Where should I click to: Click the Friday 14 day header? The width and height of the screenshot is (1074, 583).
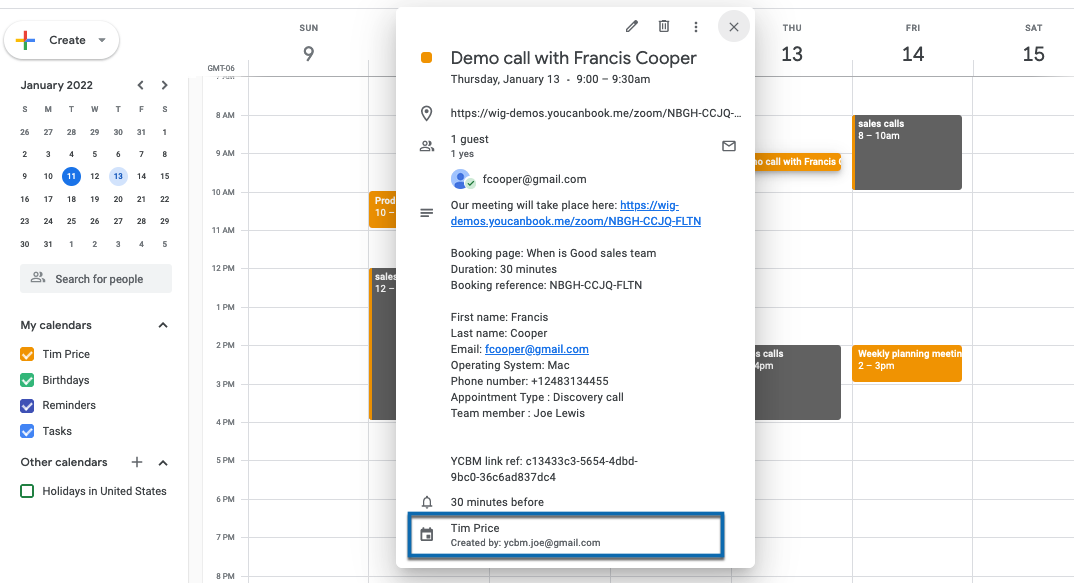pos(913,45)
